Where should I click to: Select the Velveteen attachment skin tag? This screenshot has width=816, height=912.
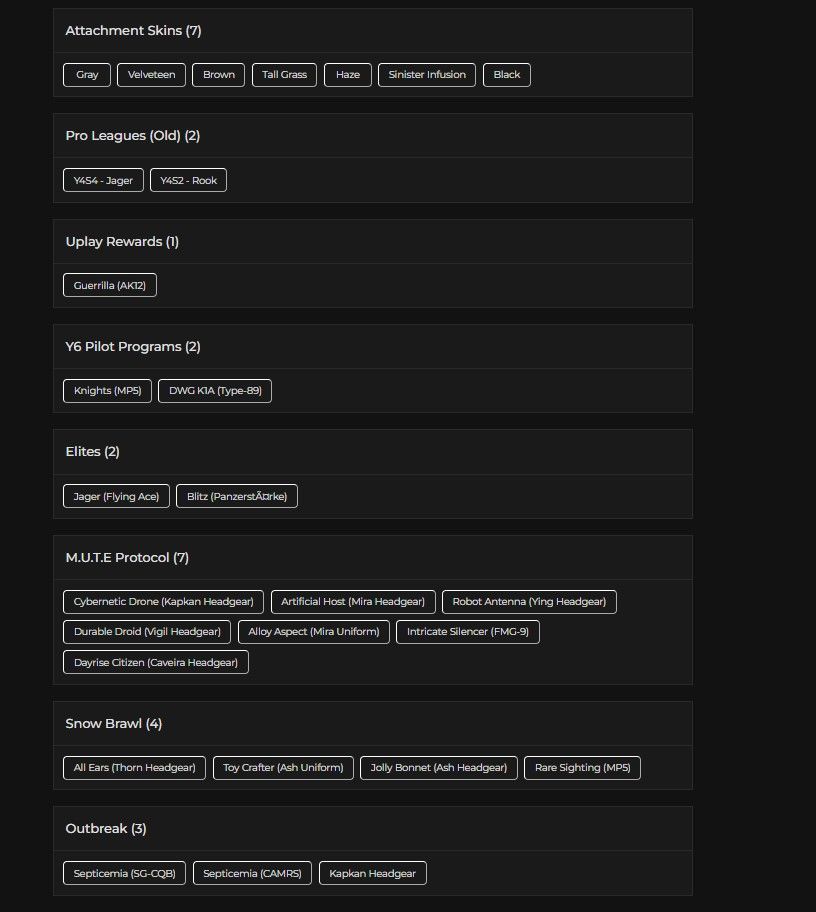tap(151, 75)
